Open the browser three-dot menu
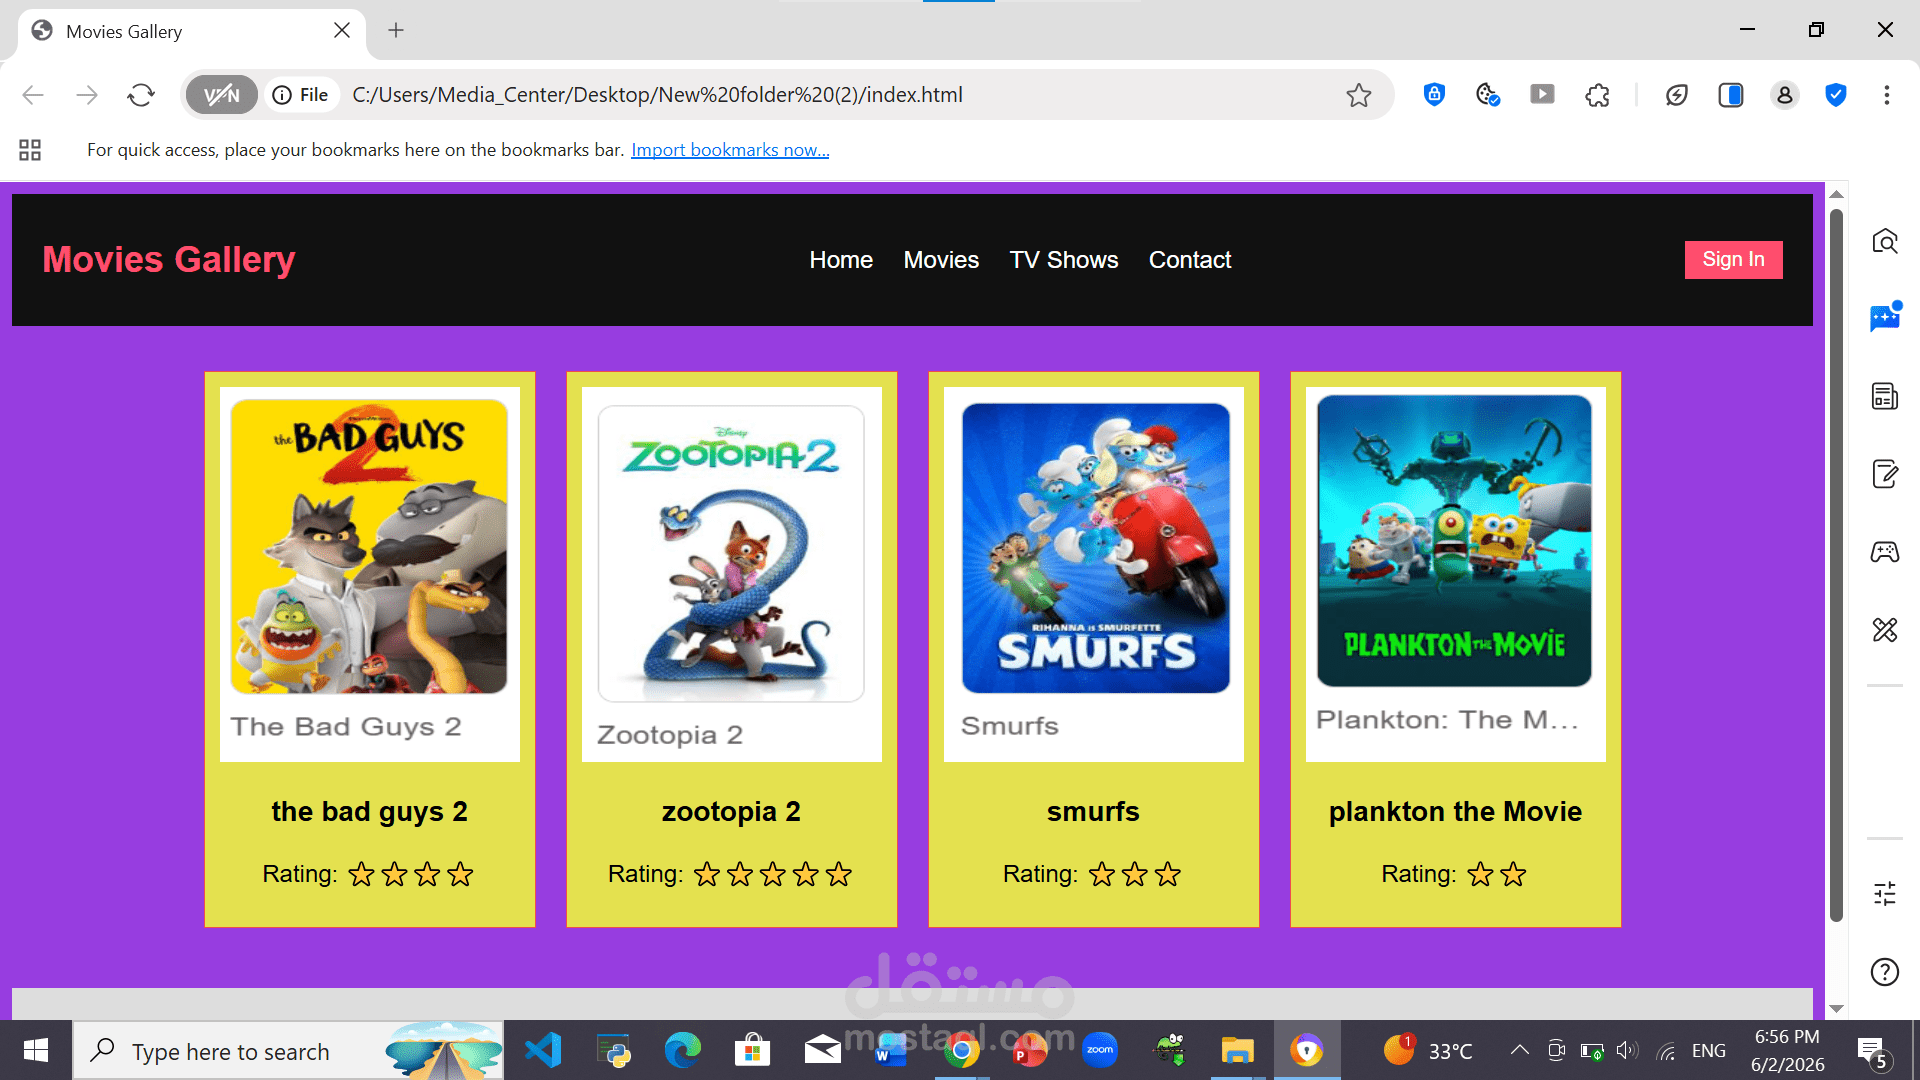The width and height of the screenshot is (1920, 1080). pyautogui.click(x=1887, y=95)
